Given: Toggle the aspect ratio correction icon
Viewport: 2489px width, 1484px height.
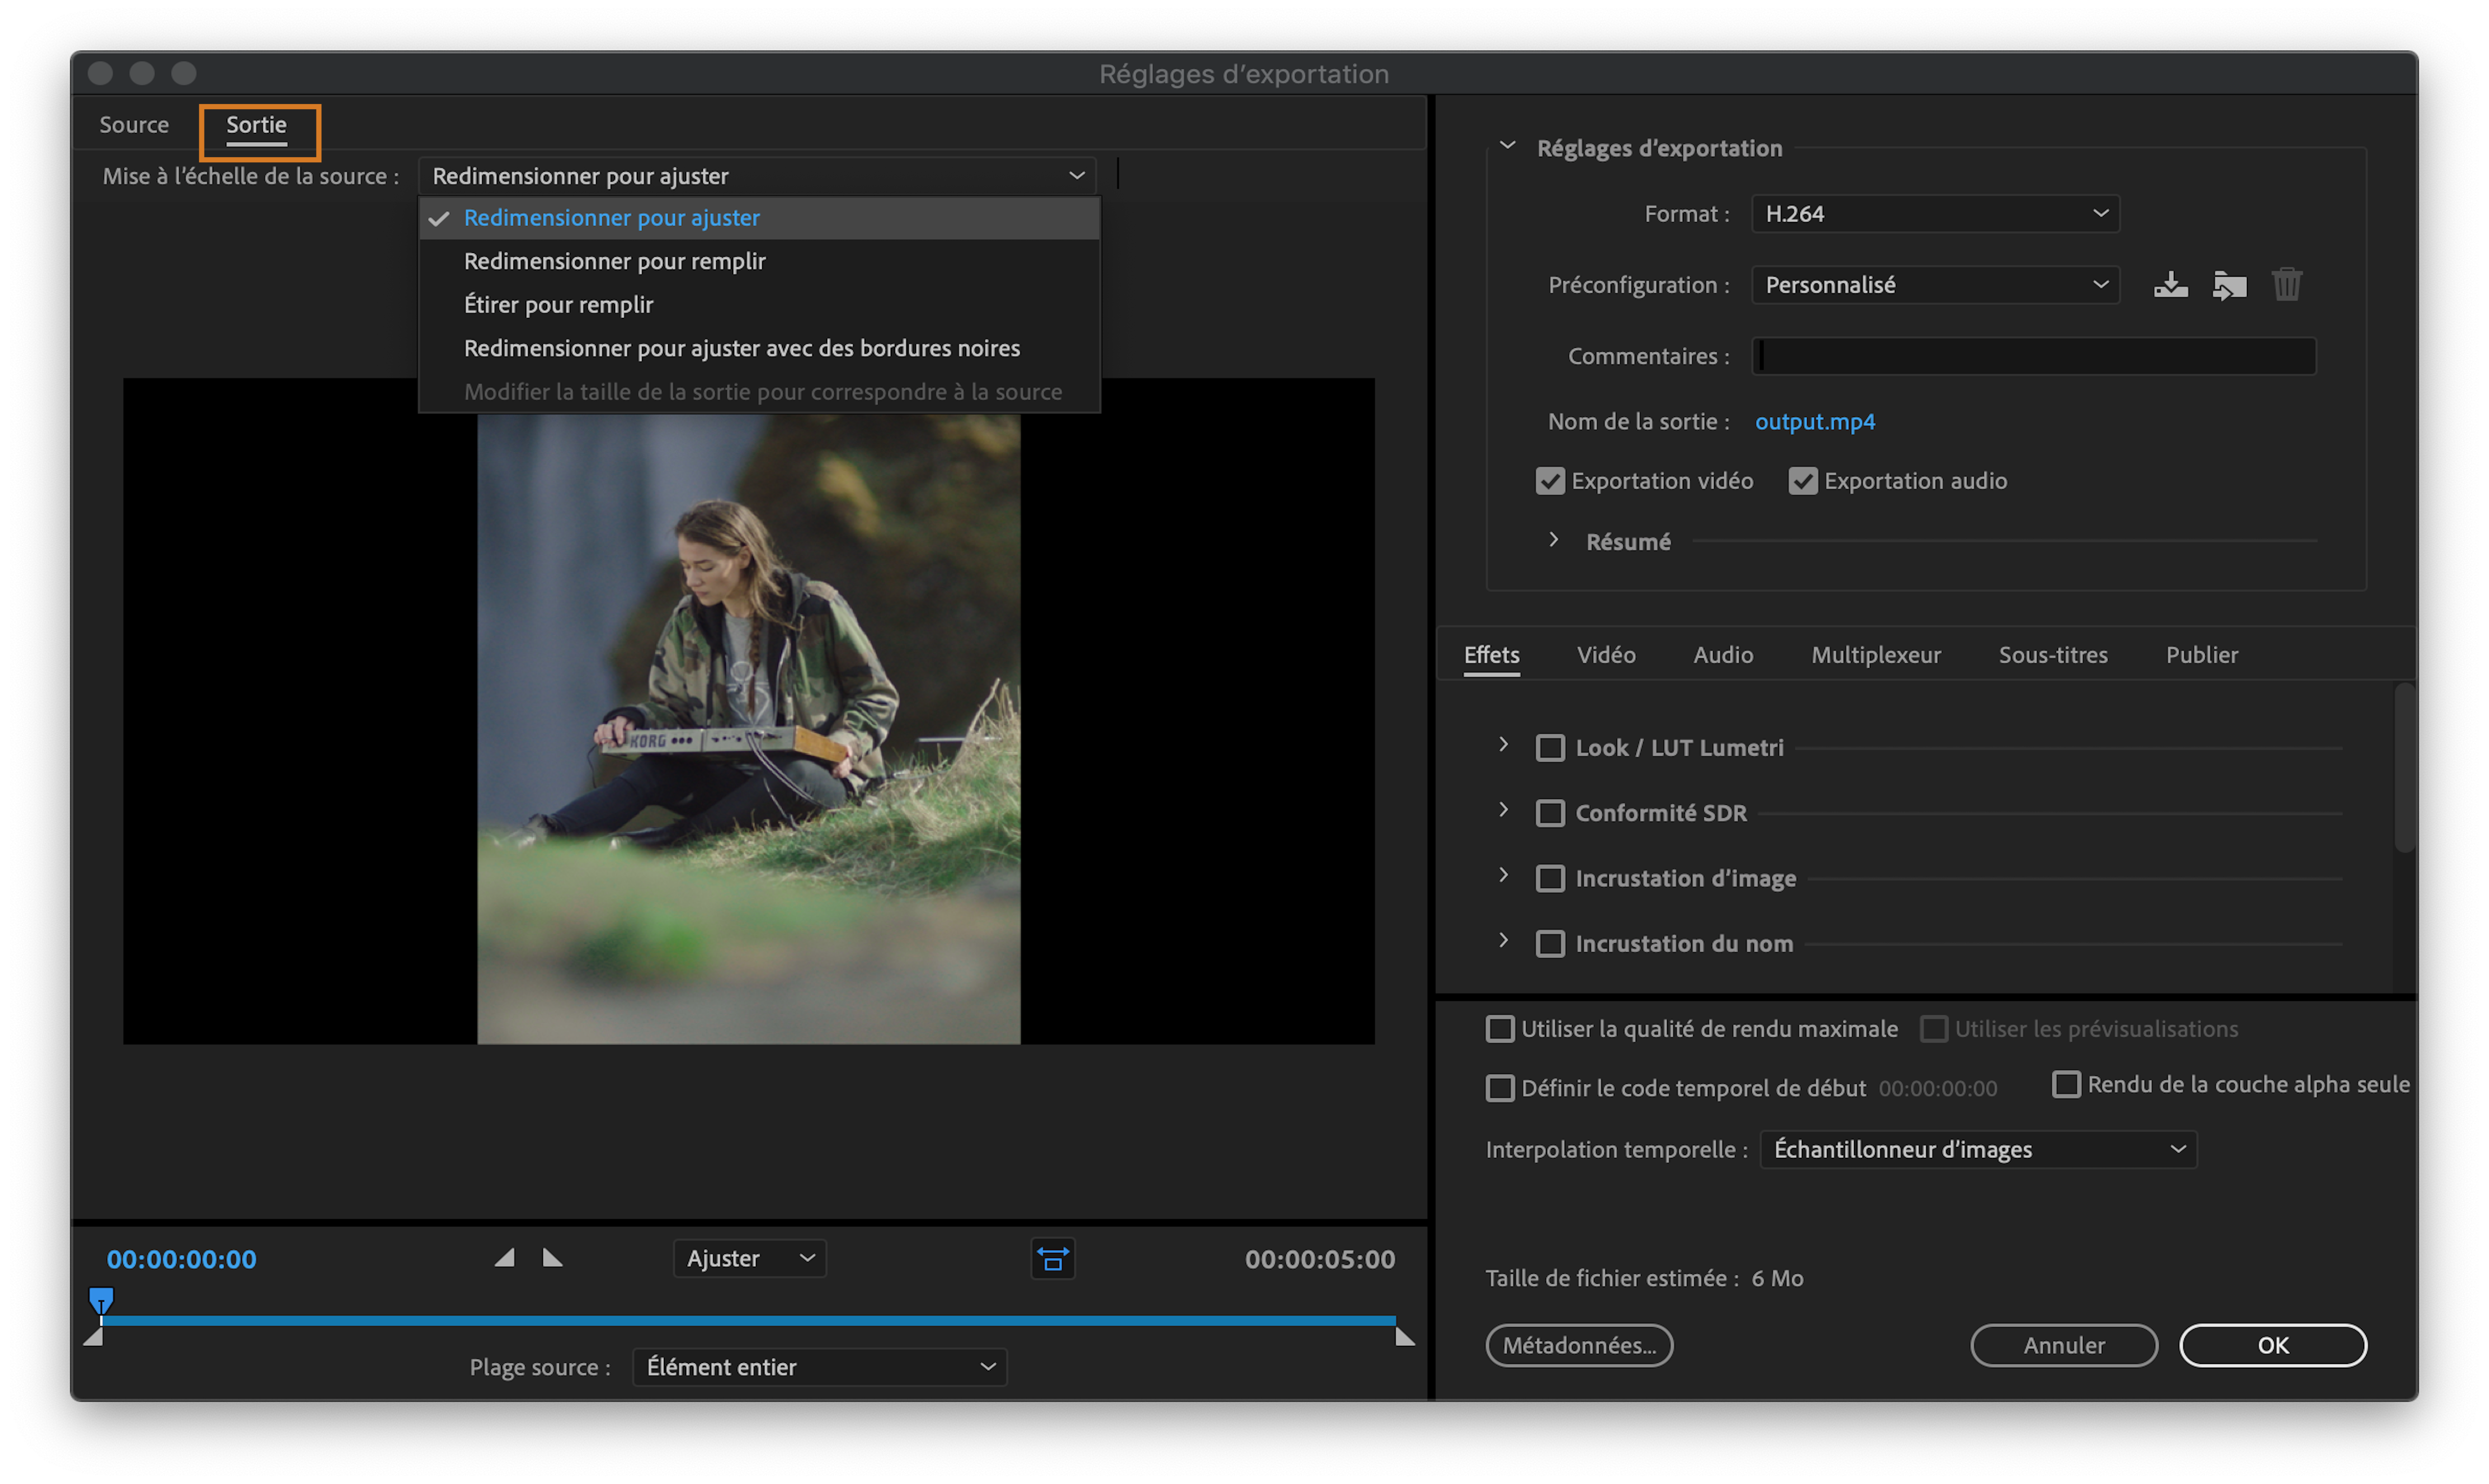Looking at the screenshot, I should pos(1052,1259).
